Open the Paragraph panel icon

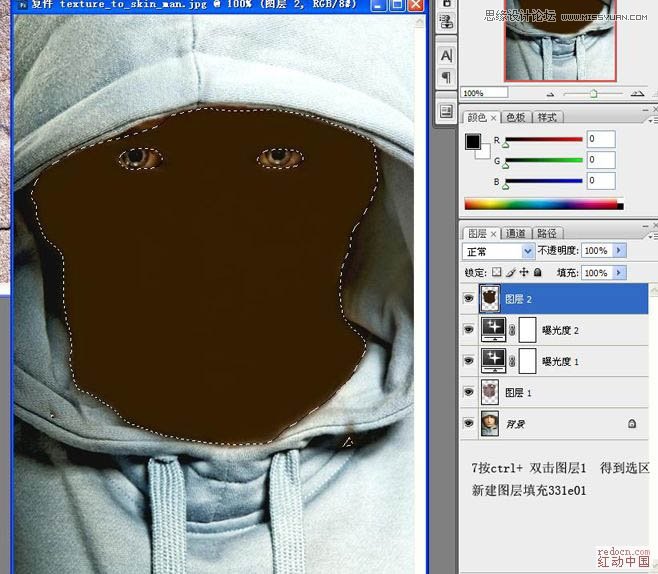(446, 77)
